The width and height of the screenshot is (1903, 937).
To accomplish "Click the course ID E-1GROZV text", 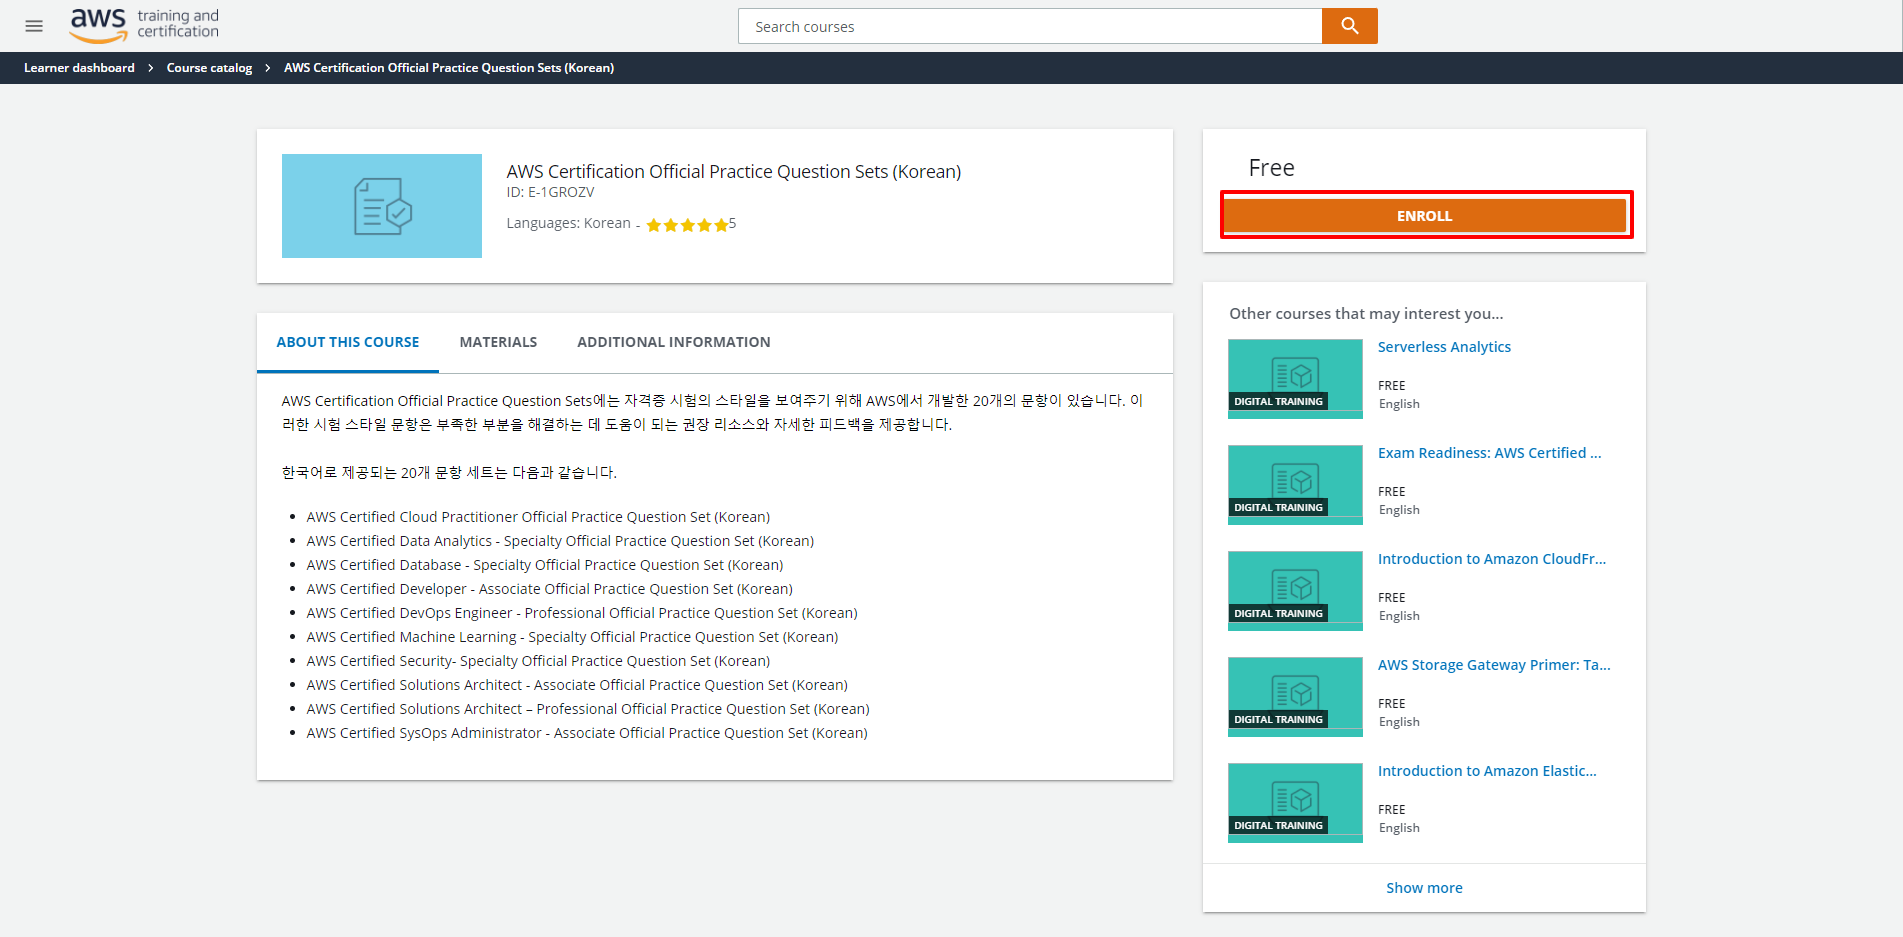I will 550,192.
